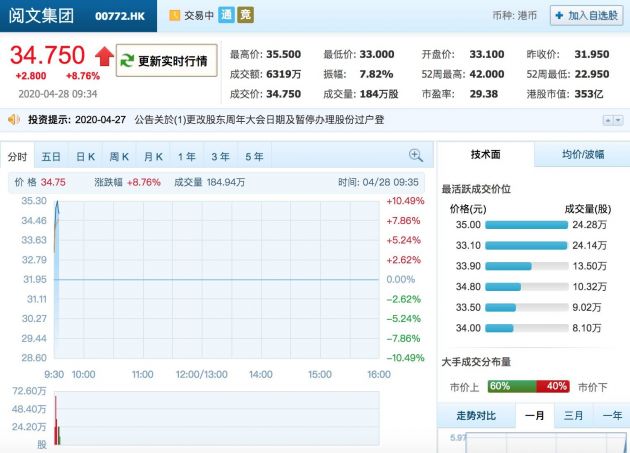This screenshot has height=453, width=630.
Task: Click the yellow 交易中 status icon
Action: (174, 15)
